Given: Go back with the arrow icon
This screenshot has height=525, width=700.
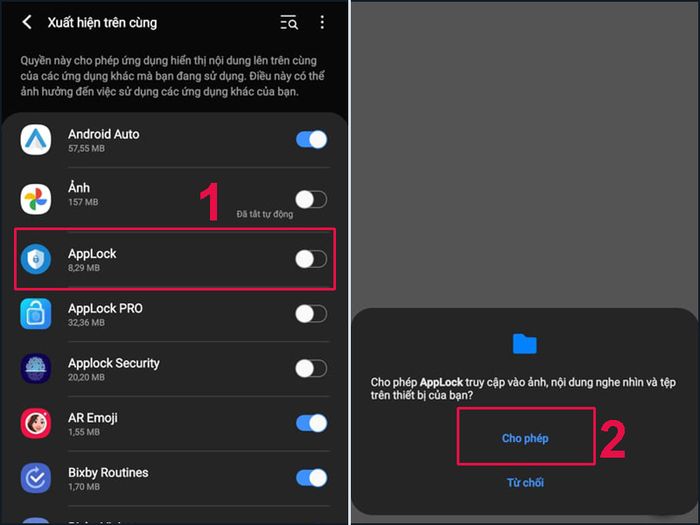Looking at the screenshot, I should click(27, 22).
